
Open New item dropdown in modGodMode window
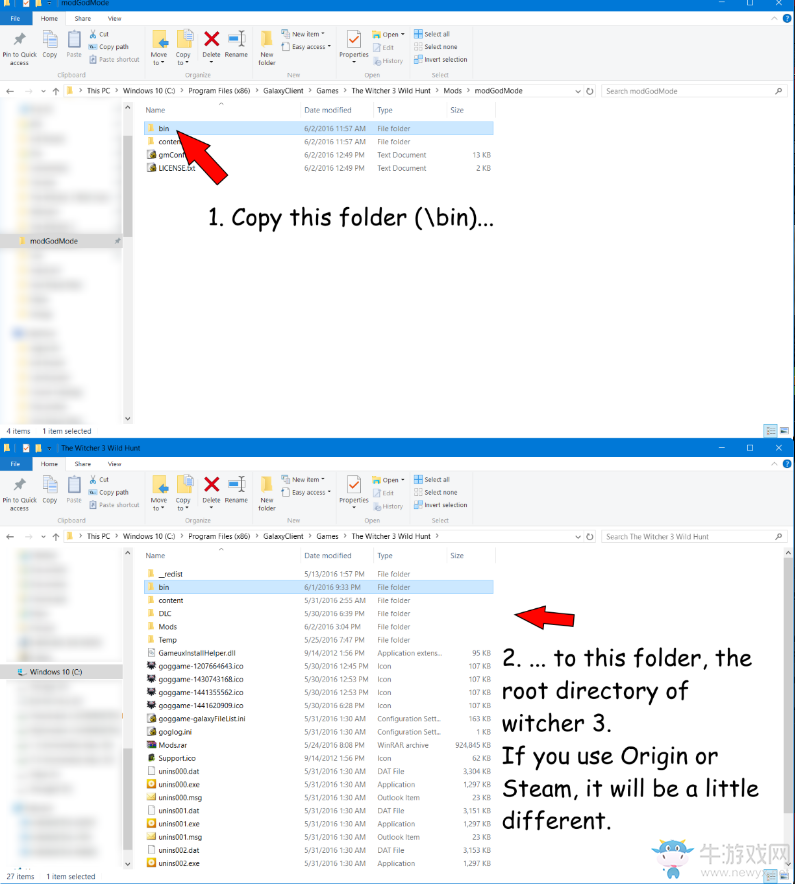[303, 34]
